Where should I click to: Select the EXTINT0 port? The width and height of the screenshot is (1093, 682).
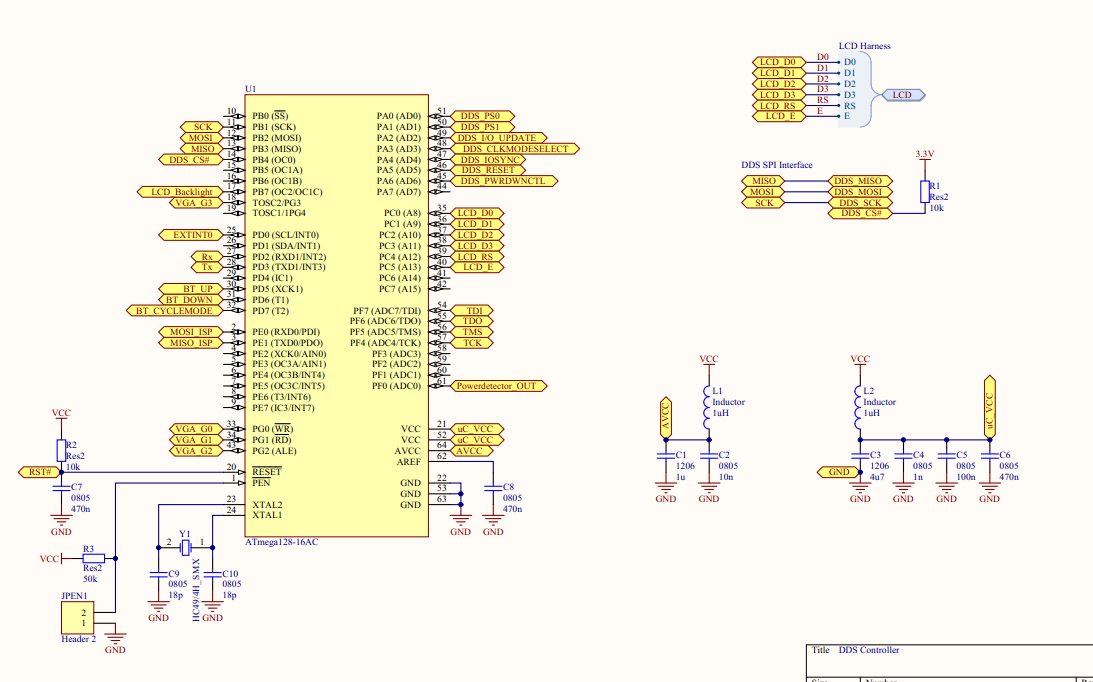pos(190,235)
